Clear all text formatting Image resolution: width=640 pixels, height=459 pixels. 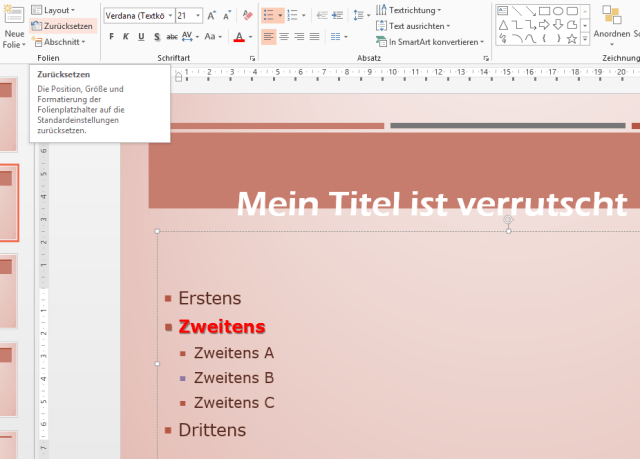(247, 16)
